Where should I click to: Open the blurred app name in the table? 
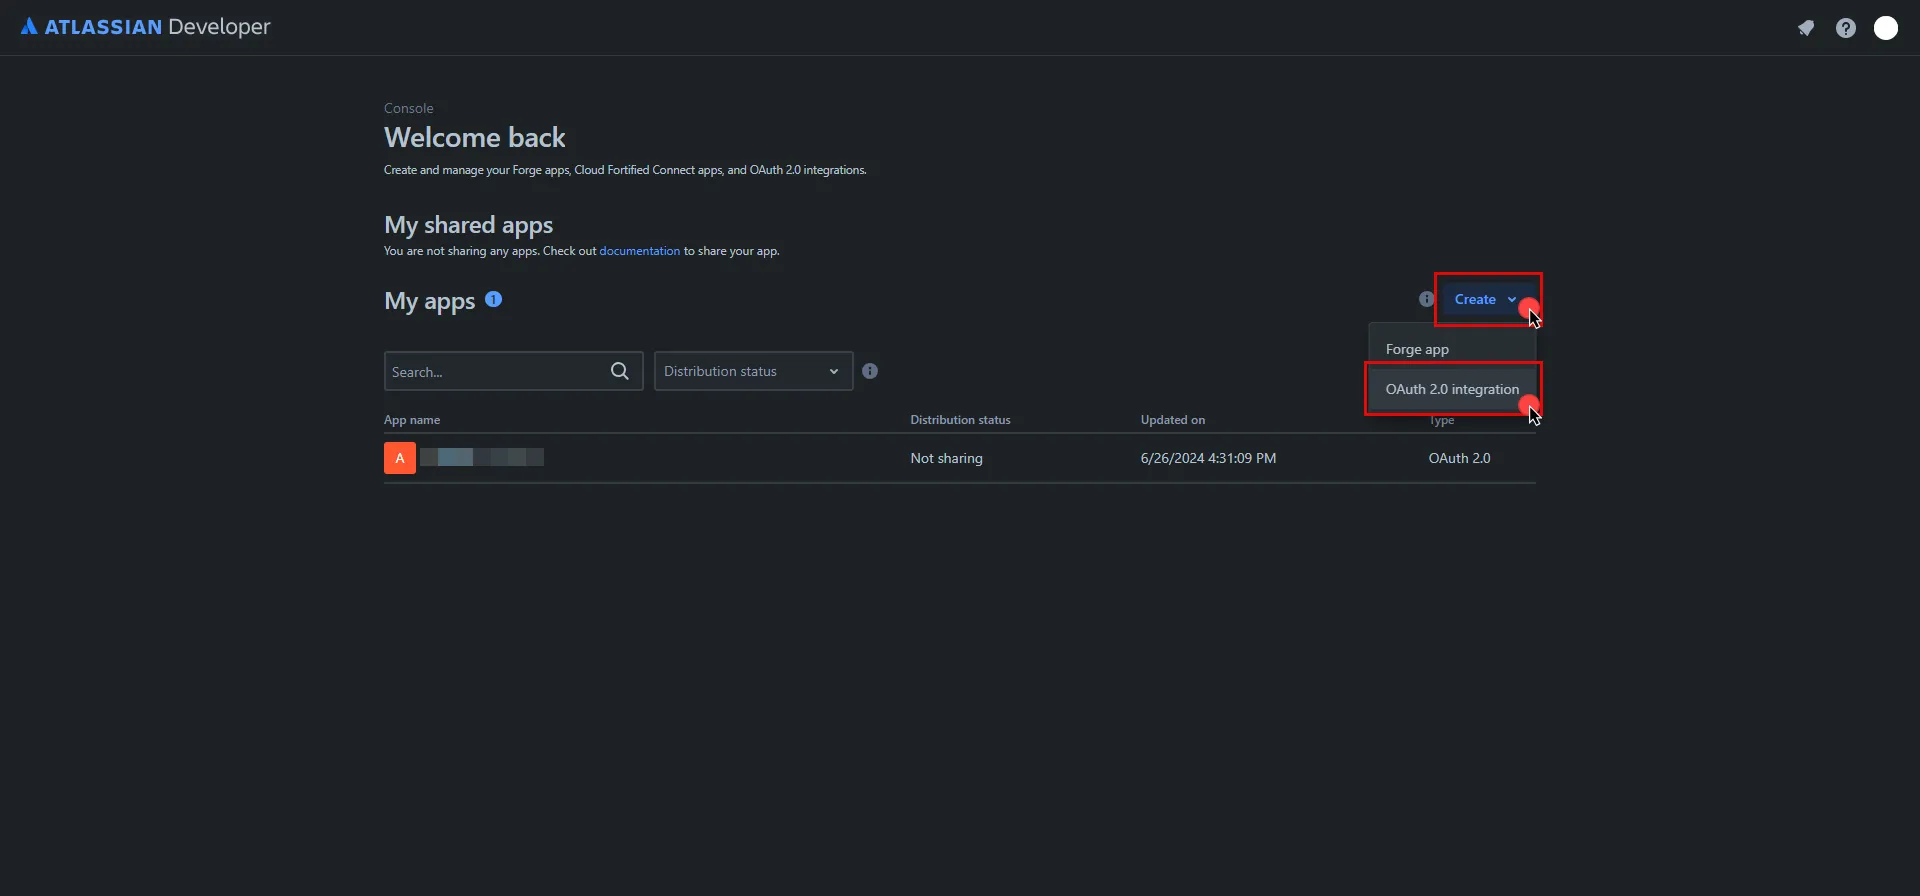pyautogui.click(x=482, y=457)
